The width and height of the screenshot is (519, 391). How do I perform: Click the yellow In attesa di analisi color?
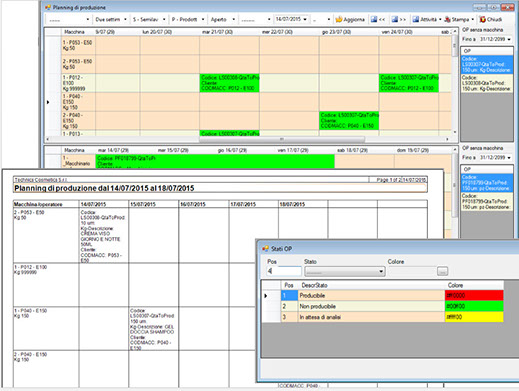474,317
